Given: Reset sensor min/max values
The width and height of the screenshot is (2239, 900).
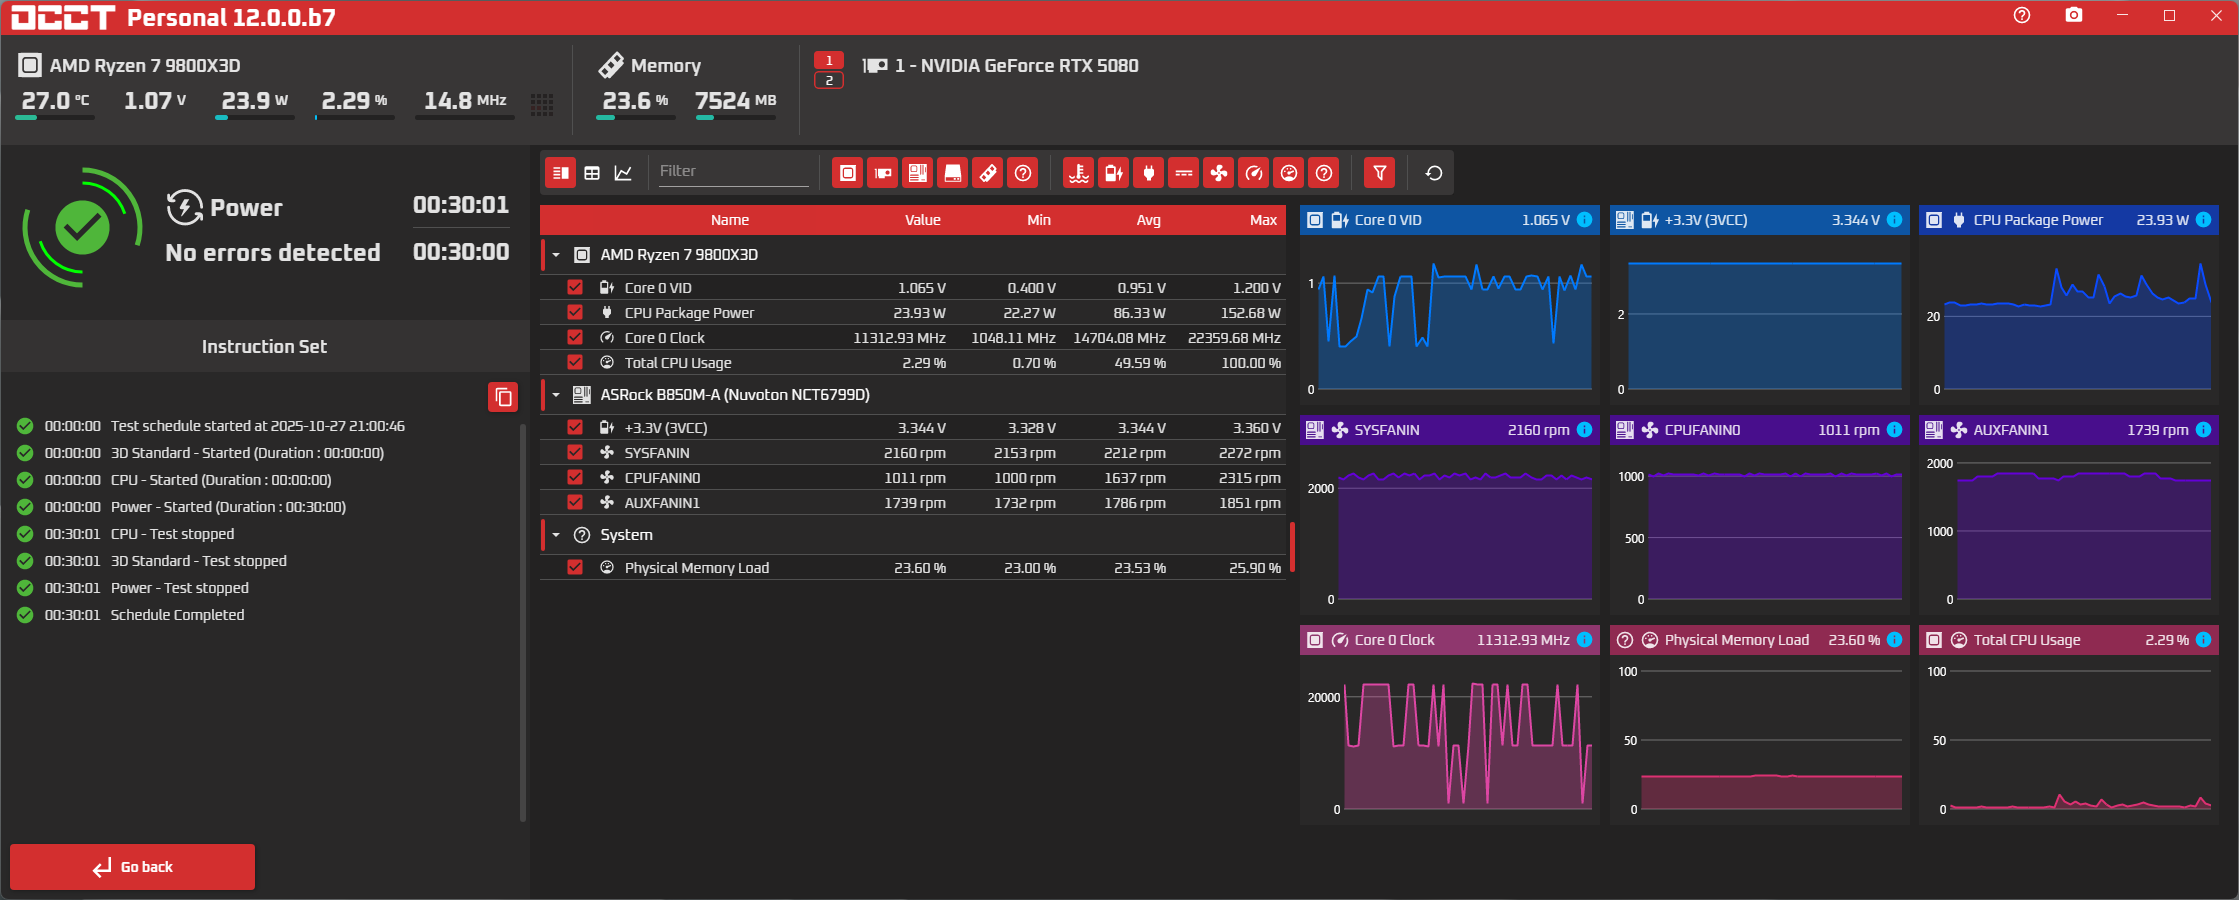Looking at the screenshot, I should (x=1433, y=173).
